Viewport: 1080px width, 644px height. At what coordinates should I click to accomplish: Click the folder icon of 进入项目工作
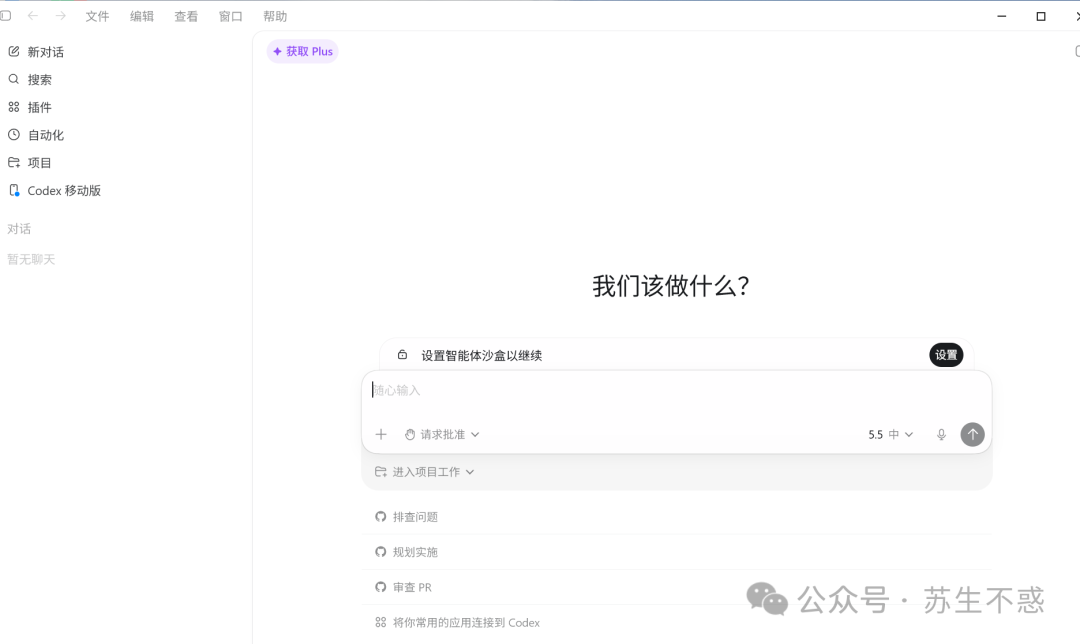tap(380, 472)
